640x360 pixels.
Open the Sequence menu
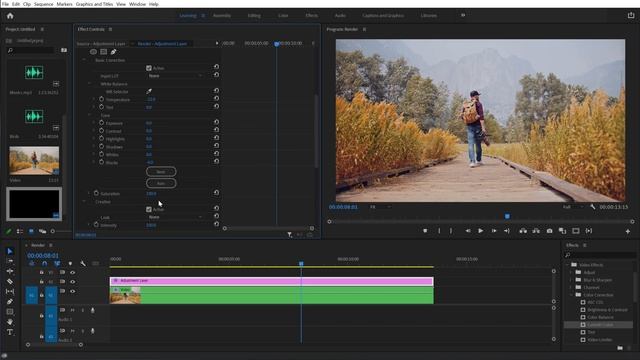tap(43, 4)
